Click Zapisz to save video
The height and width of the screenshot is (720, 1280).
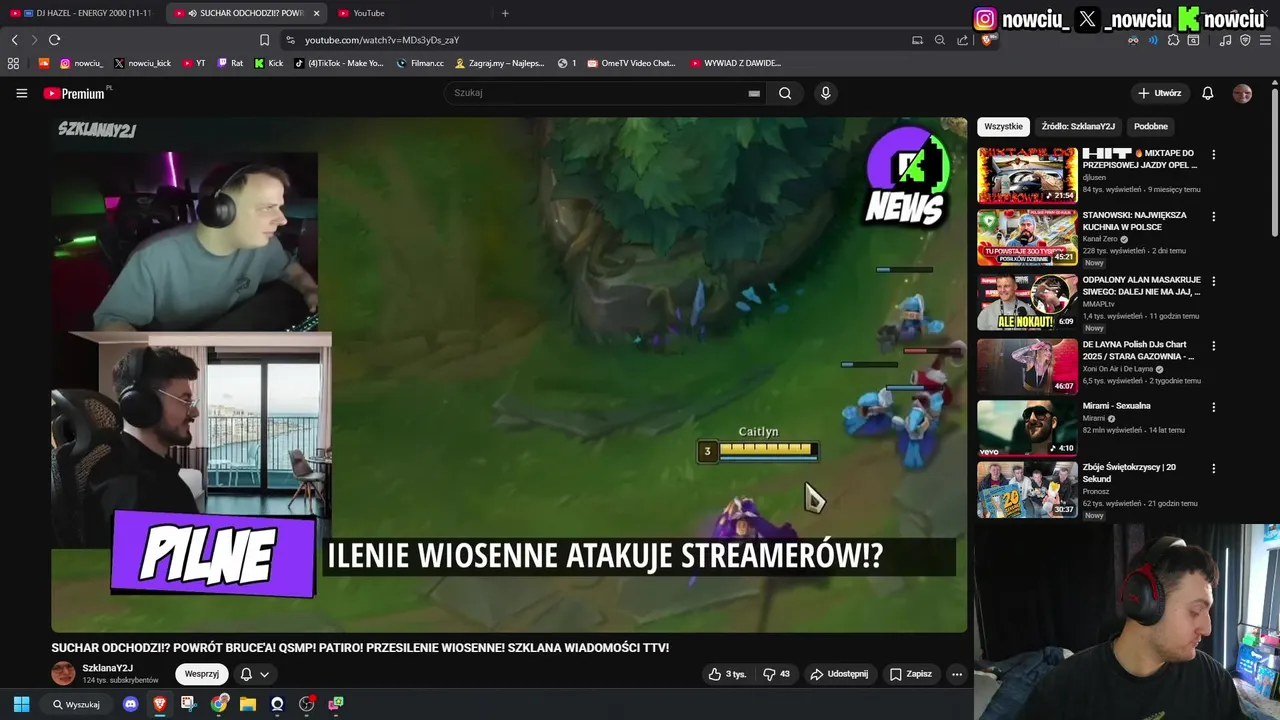point(910,674)
